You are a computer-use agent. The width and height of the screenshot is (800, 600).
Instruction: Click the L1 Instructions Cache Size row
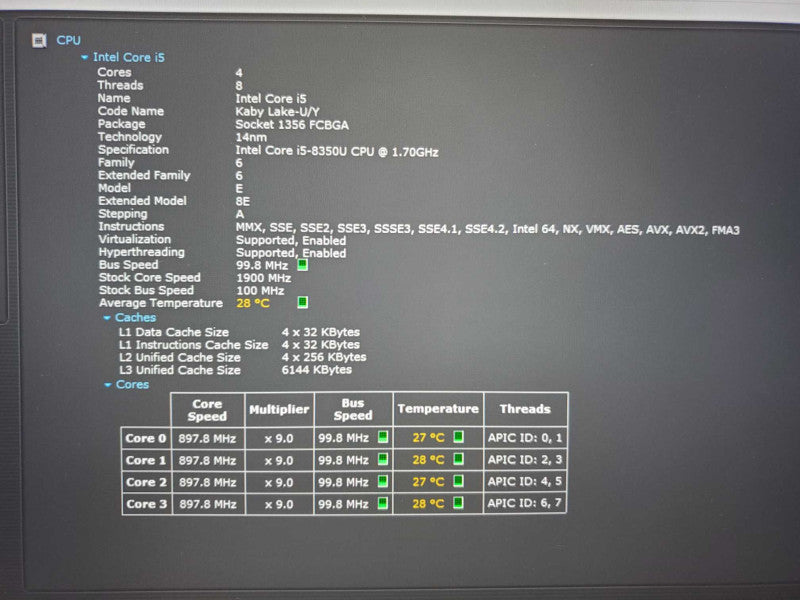coord(239,345)
